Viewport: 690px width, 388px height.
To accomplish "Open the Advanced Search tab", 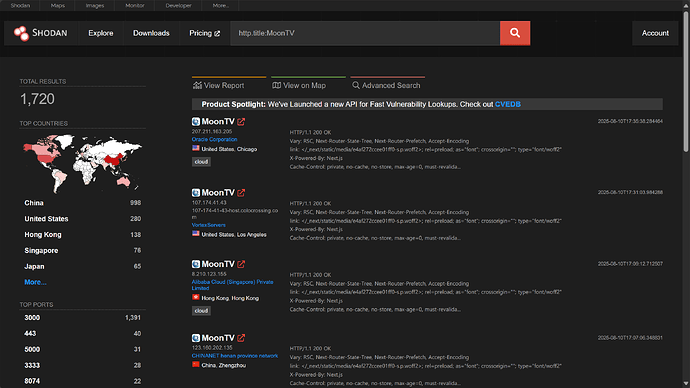I will [388, 85].
